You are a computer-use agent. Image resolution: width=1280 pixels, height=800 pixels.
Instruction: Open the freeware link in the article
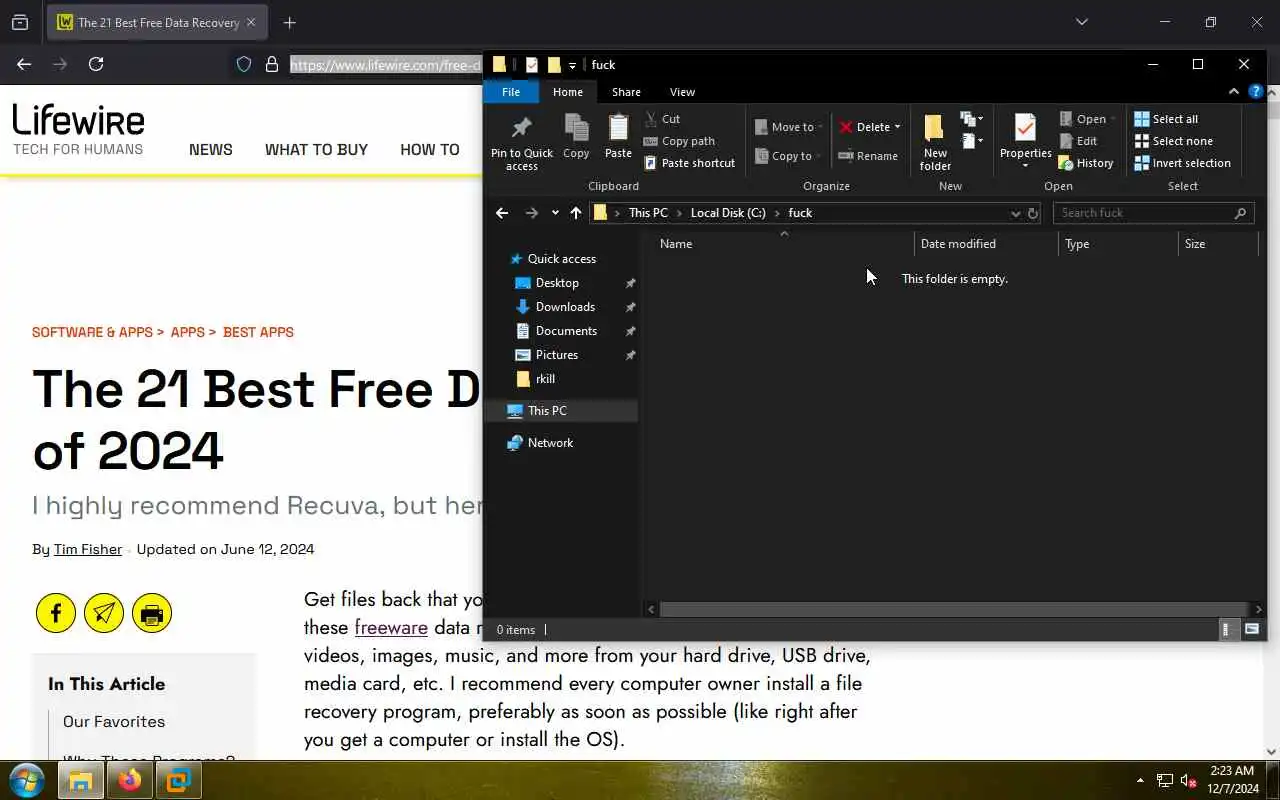pos(391,628)
